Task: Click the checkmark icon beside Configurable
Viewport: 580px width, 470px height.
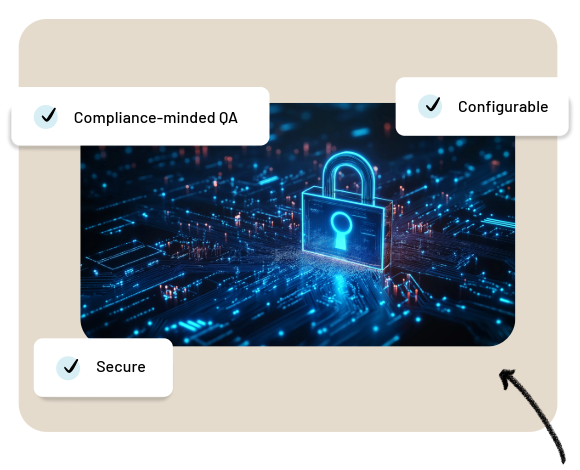Action: tap(430, 106)
